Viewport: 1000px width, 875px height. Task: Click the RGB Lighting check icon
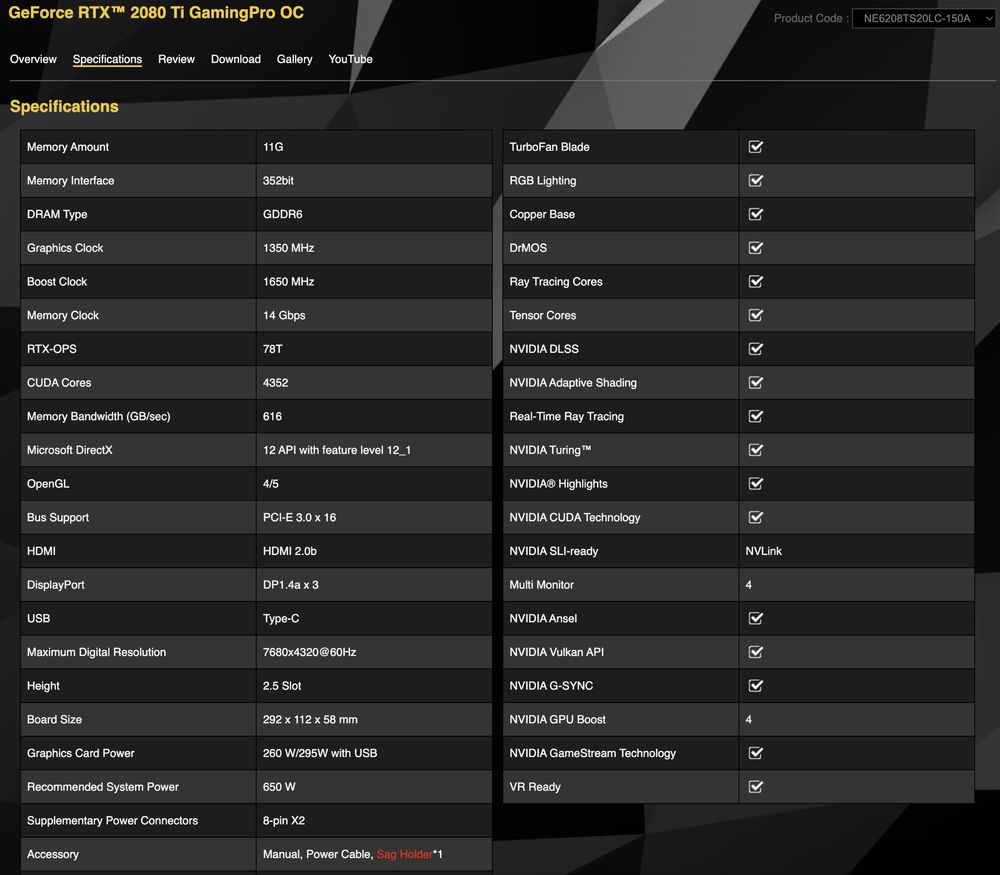(x=756, y=180)
